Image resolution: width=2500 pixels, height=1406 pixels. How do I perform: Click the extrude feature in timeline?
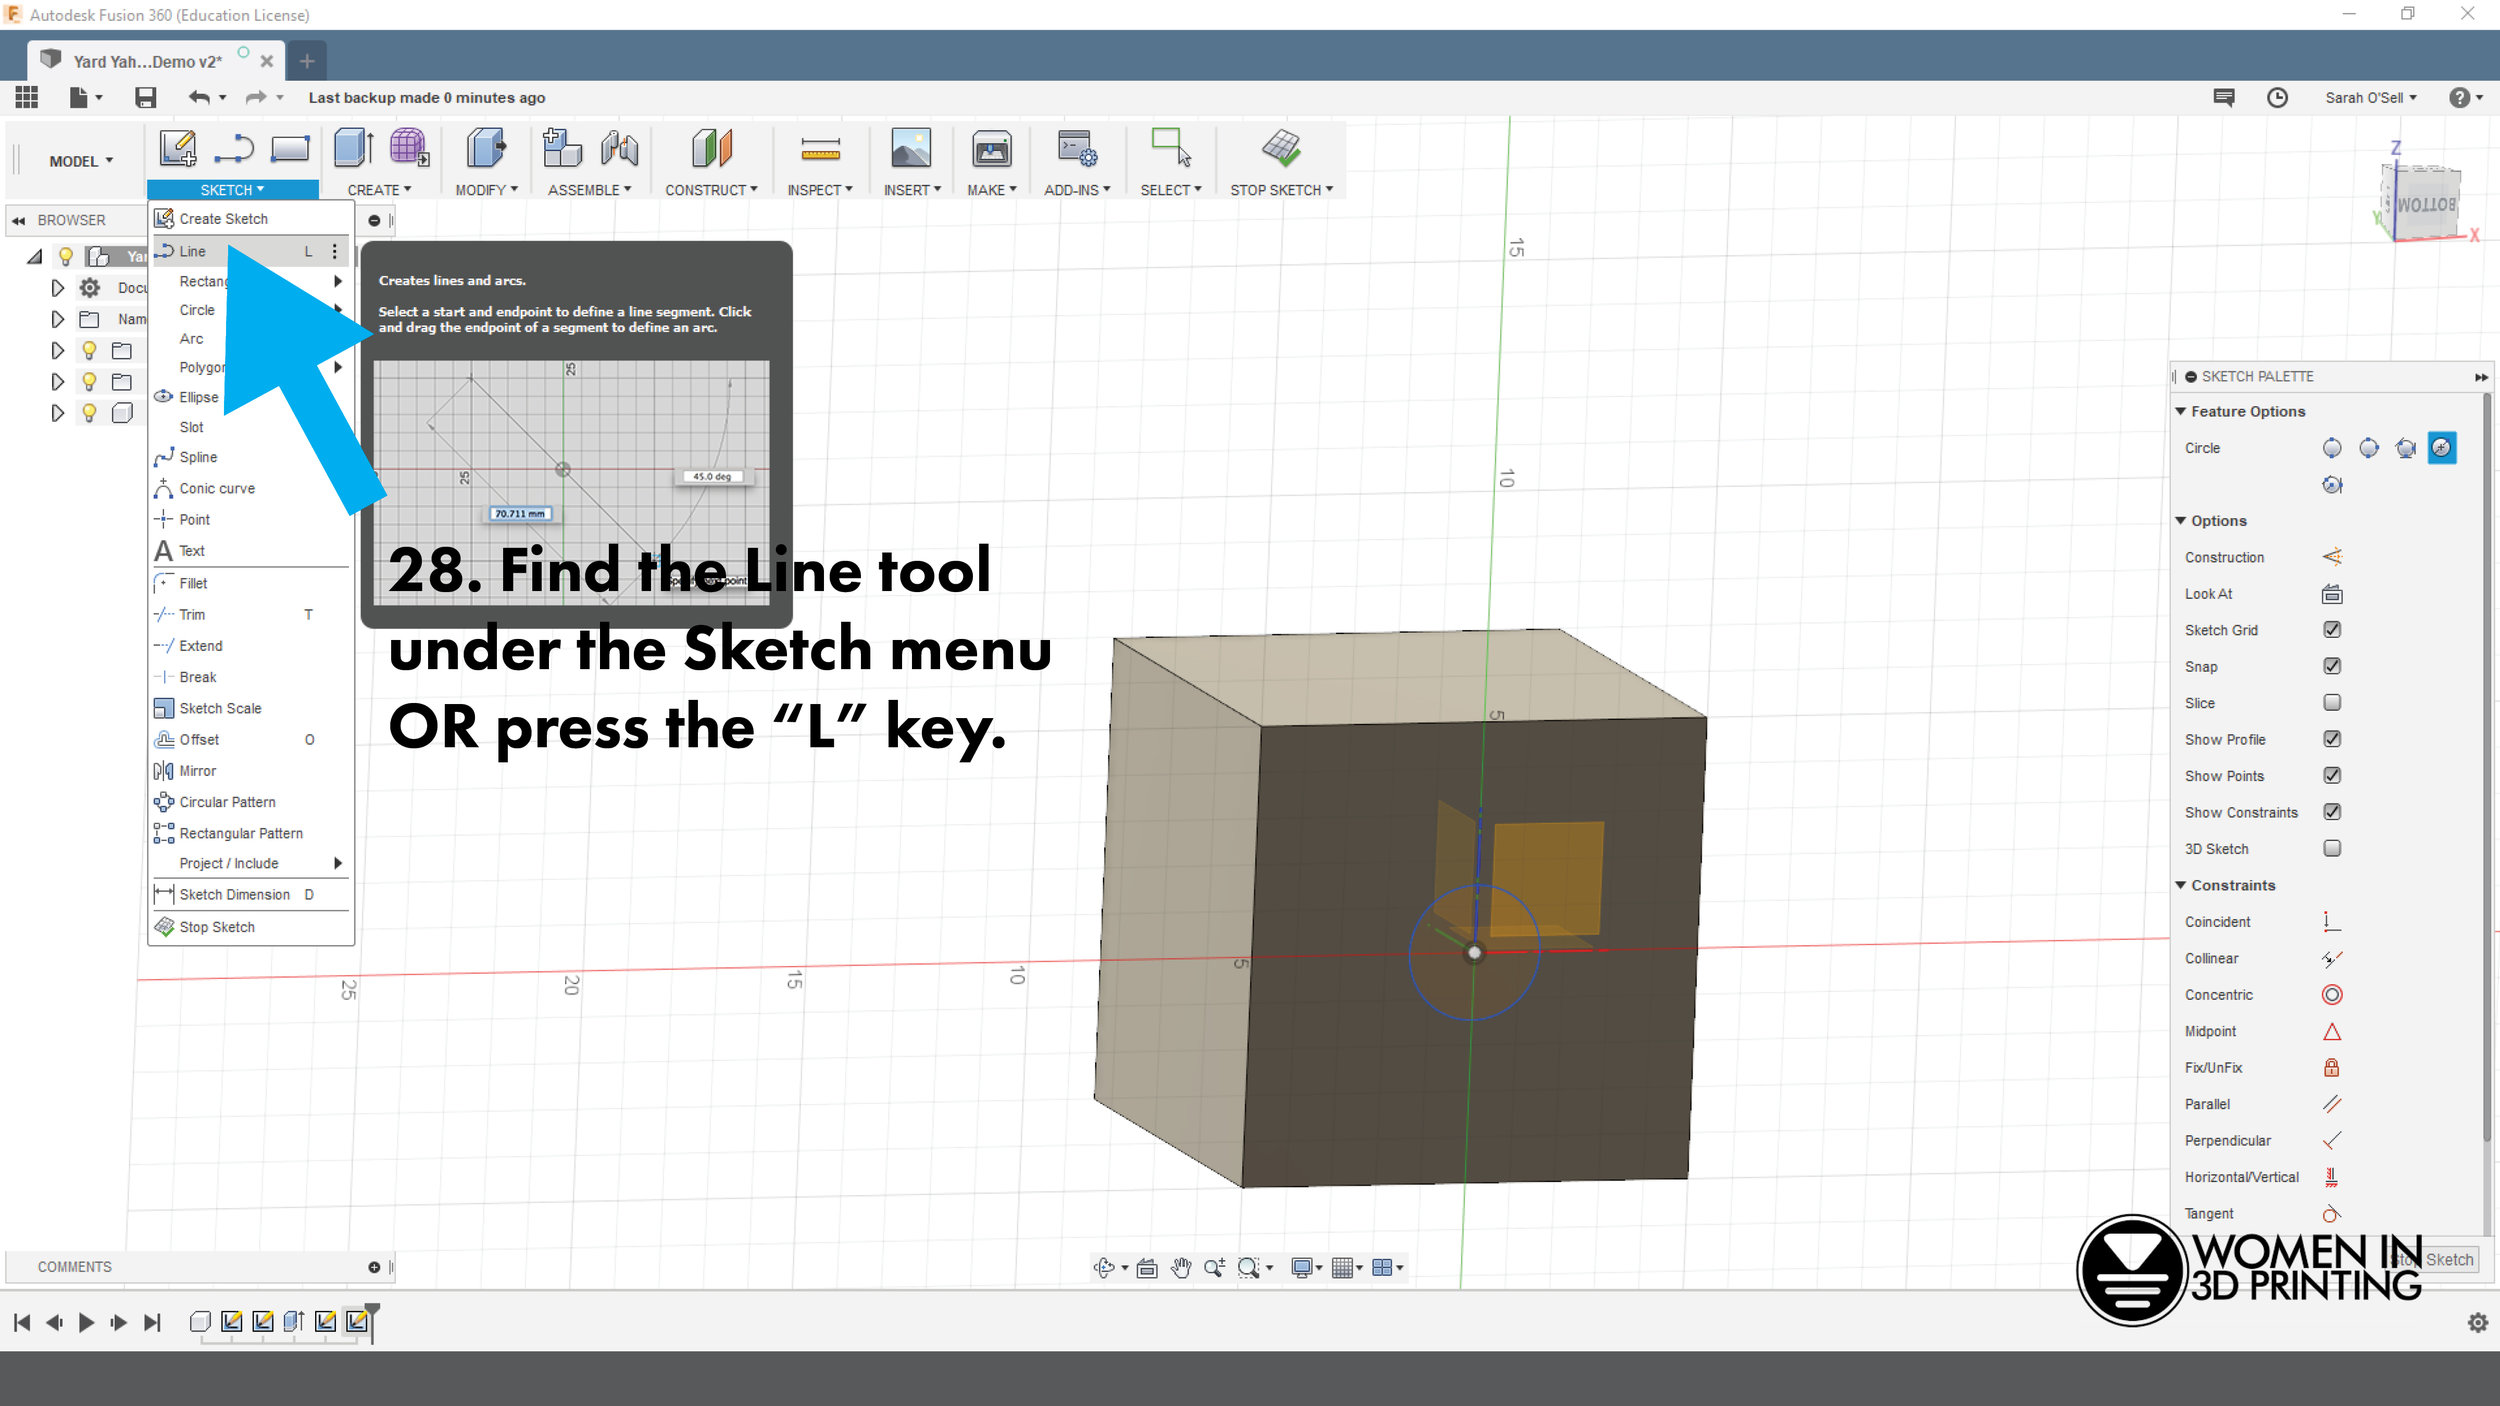pos(294,1322)
